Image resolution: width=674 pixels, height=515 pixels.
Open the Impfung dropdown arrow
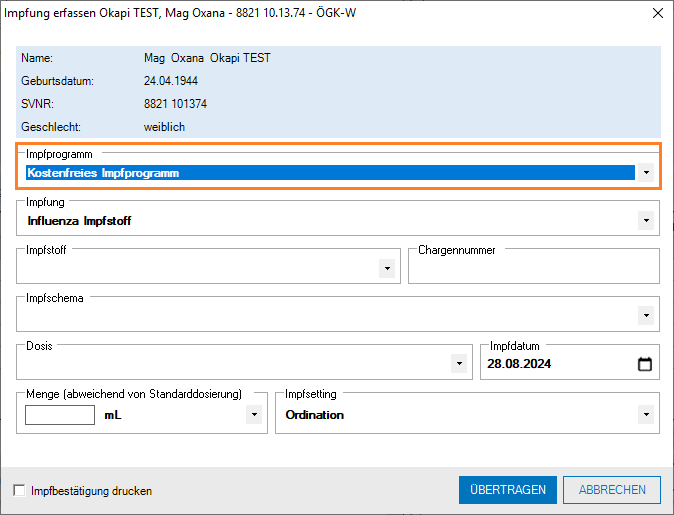[x=647, y=221]
